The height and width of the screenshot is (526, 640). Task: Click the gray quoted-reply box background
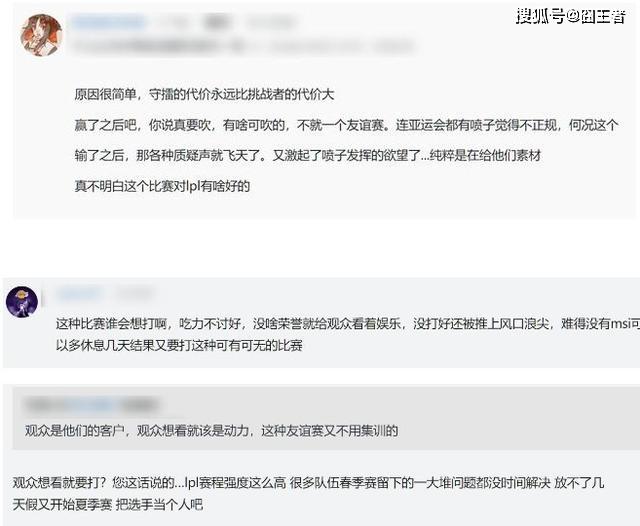[326, 418]
